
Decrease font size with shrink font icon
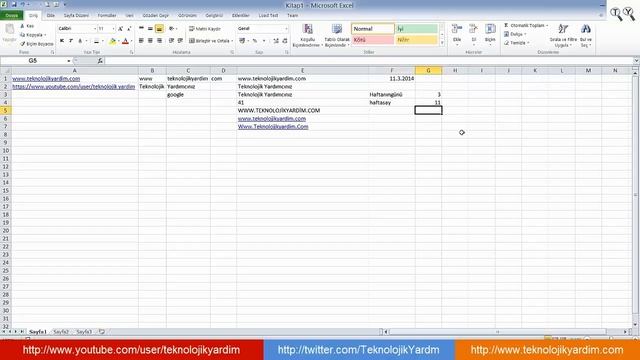tap(129, 29)
